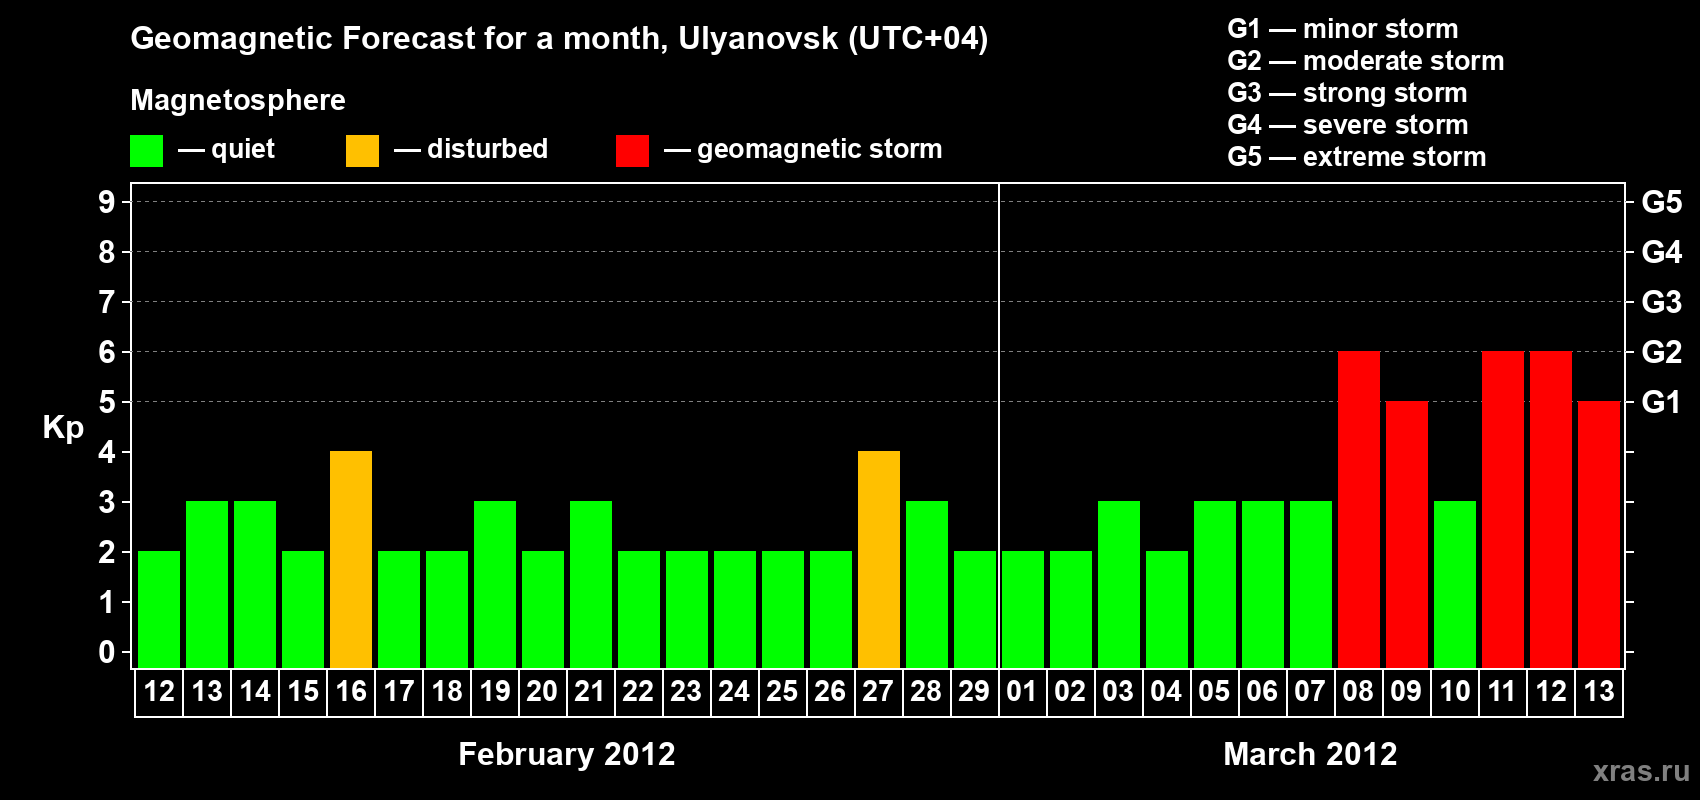This screenshot has height=800, width=1700.
Task: Click the green bar for March 10
Action: coord(1455,585)
